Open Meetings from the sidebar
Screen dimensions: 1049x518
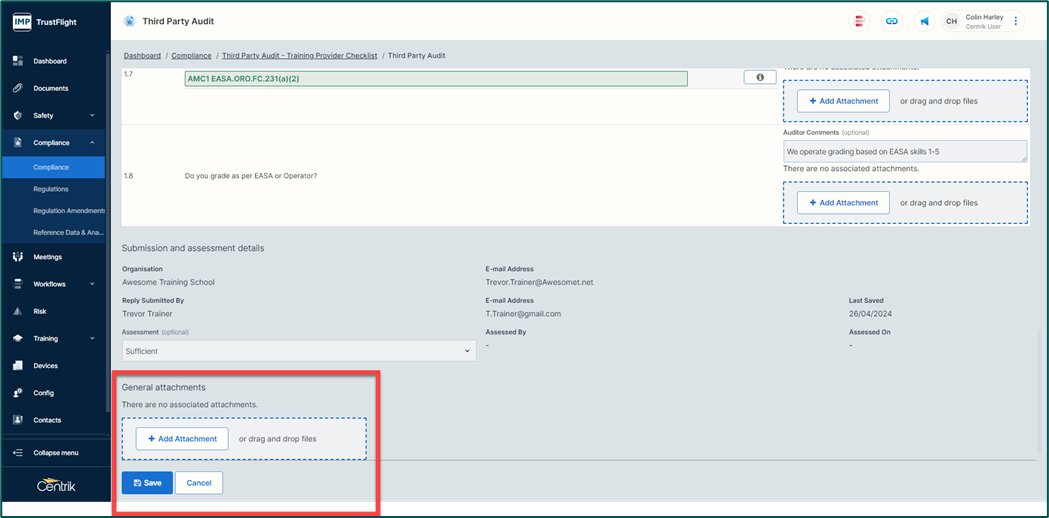point(47,257)
